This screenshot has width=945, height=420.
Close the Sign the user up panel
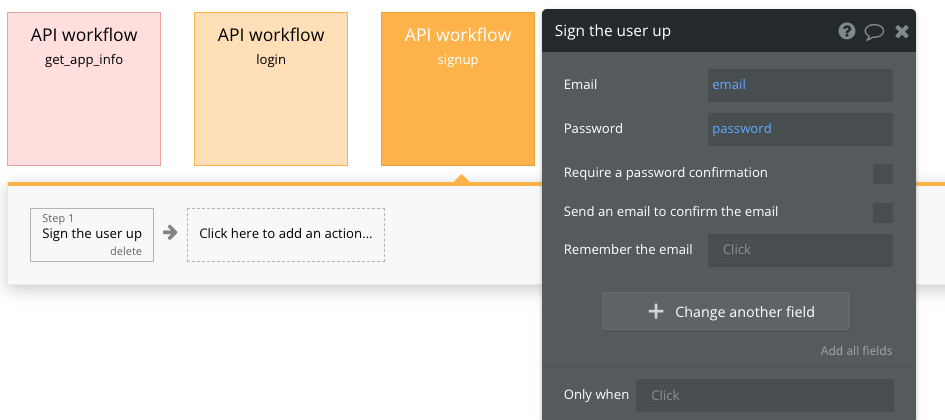(902, 32)
